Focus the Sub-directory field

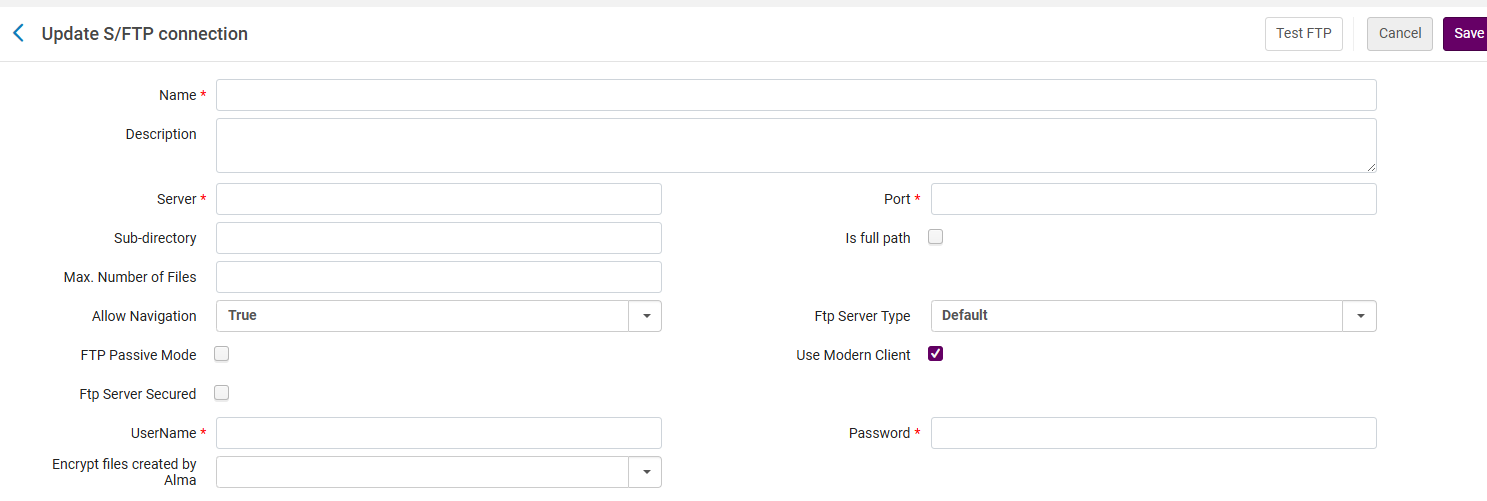439,238
